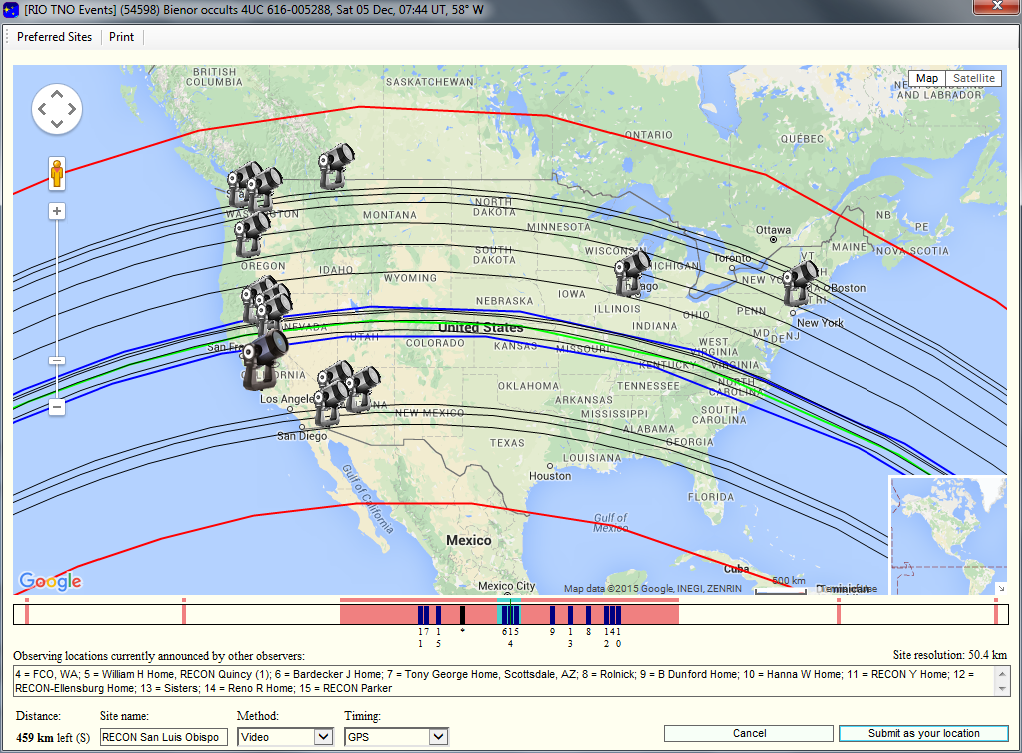
Task: Select the telescope marker near Chicago
Action: tap(632, 274)
